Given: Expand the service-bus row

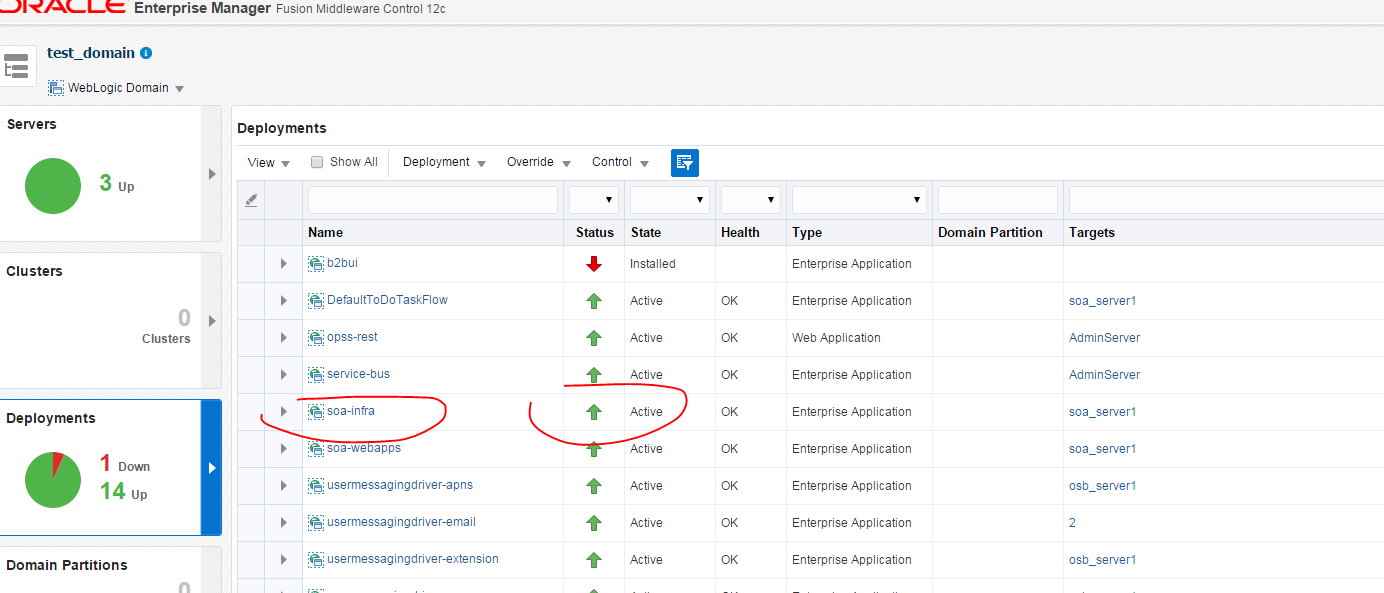Looking at the screenshot, I should pyautogui.click(x=284, y=375).
